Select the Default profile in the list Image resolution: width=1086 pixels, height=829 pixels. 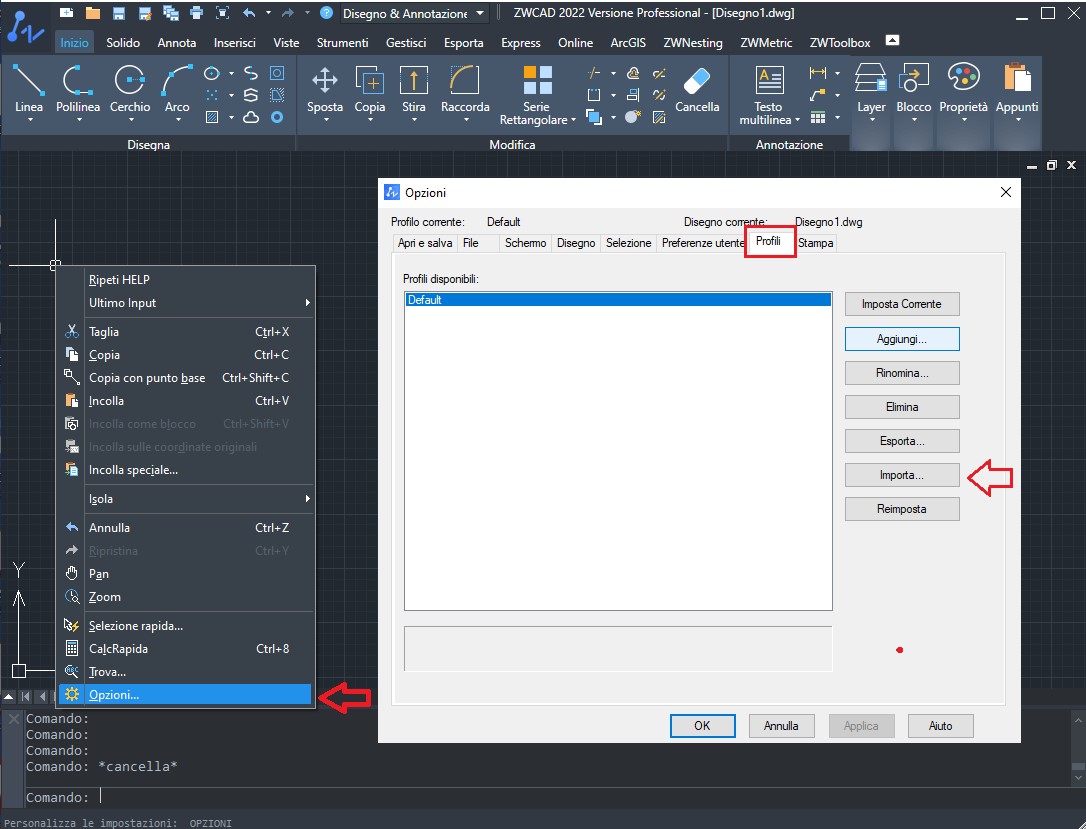618,300
